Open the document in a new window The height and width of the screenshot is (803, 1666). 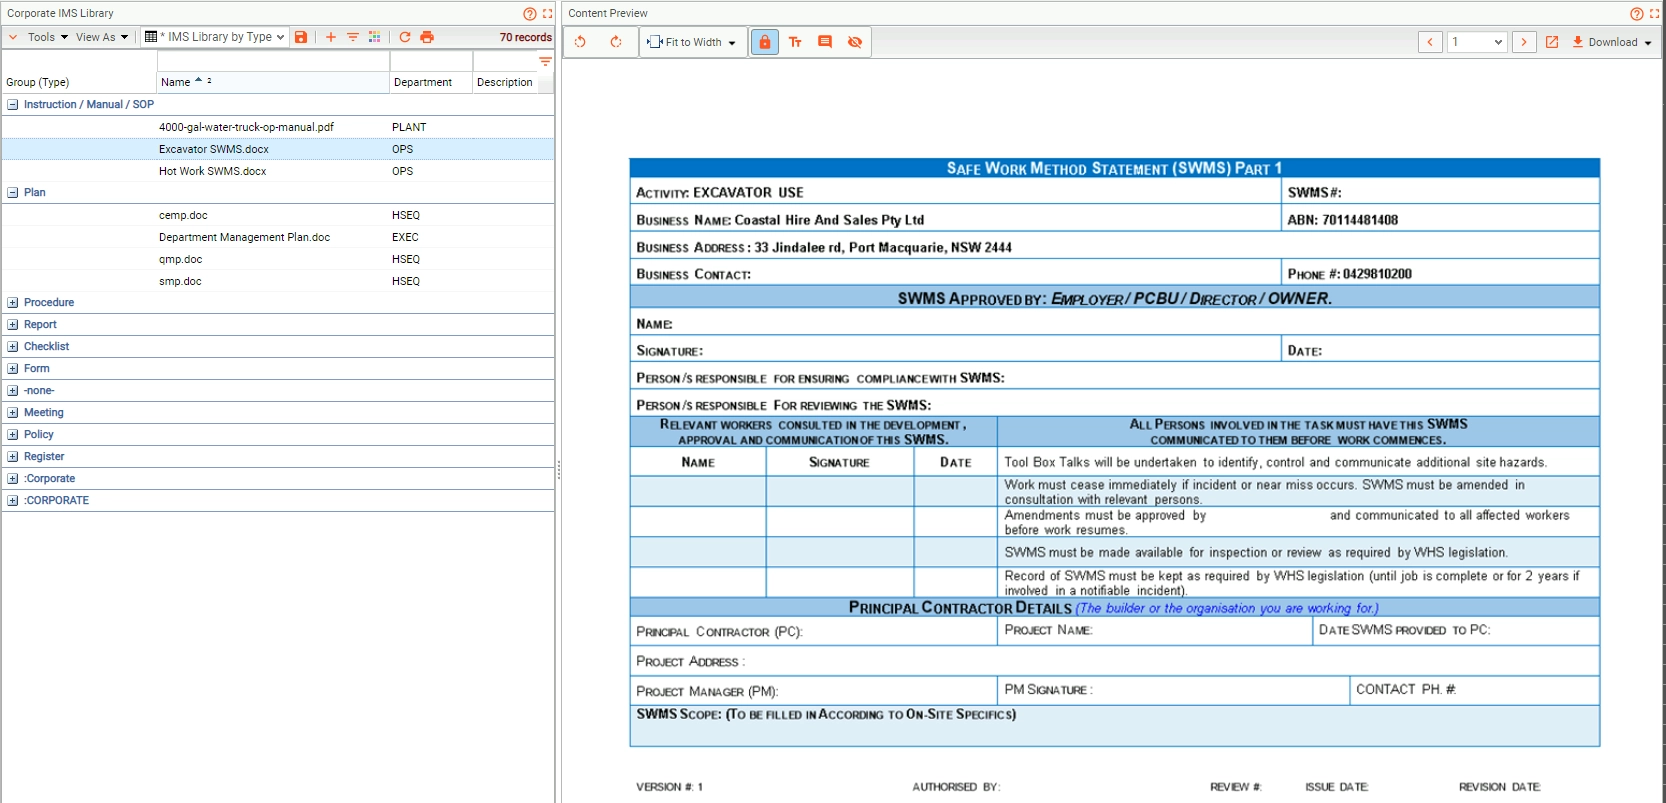[x=1552, y=42]
